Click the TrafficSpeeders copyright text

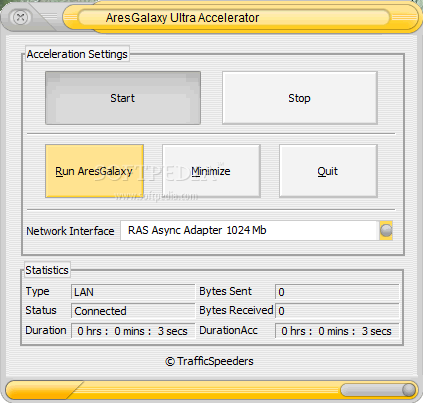coord(209,361)
